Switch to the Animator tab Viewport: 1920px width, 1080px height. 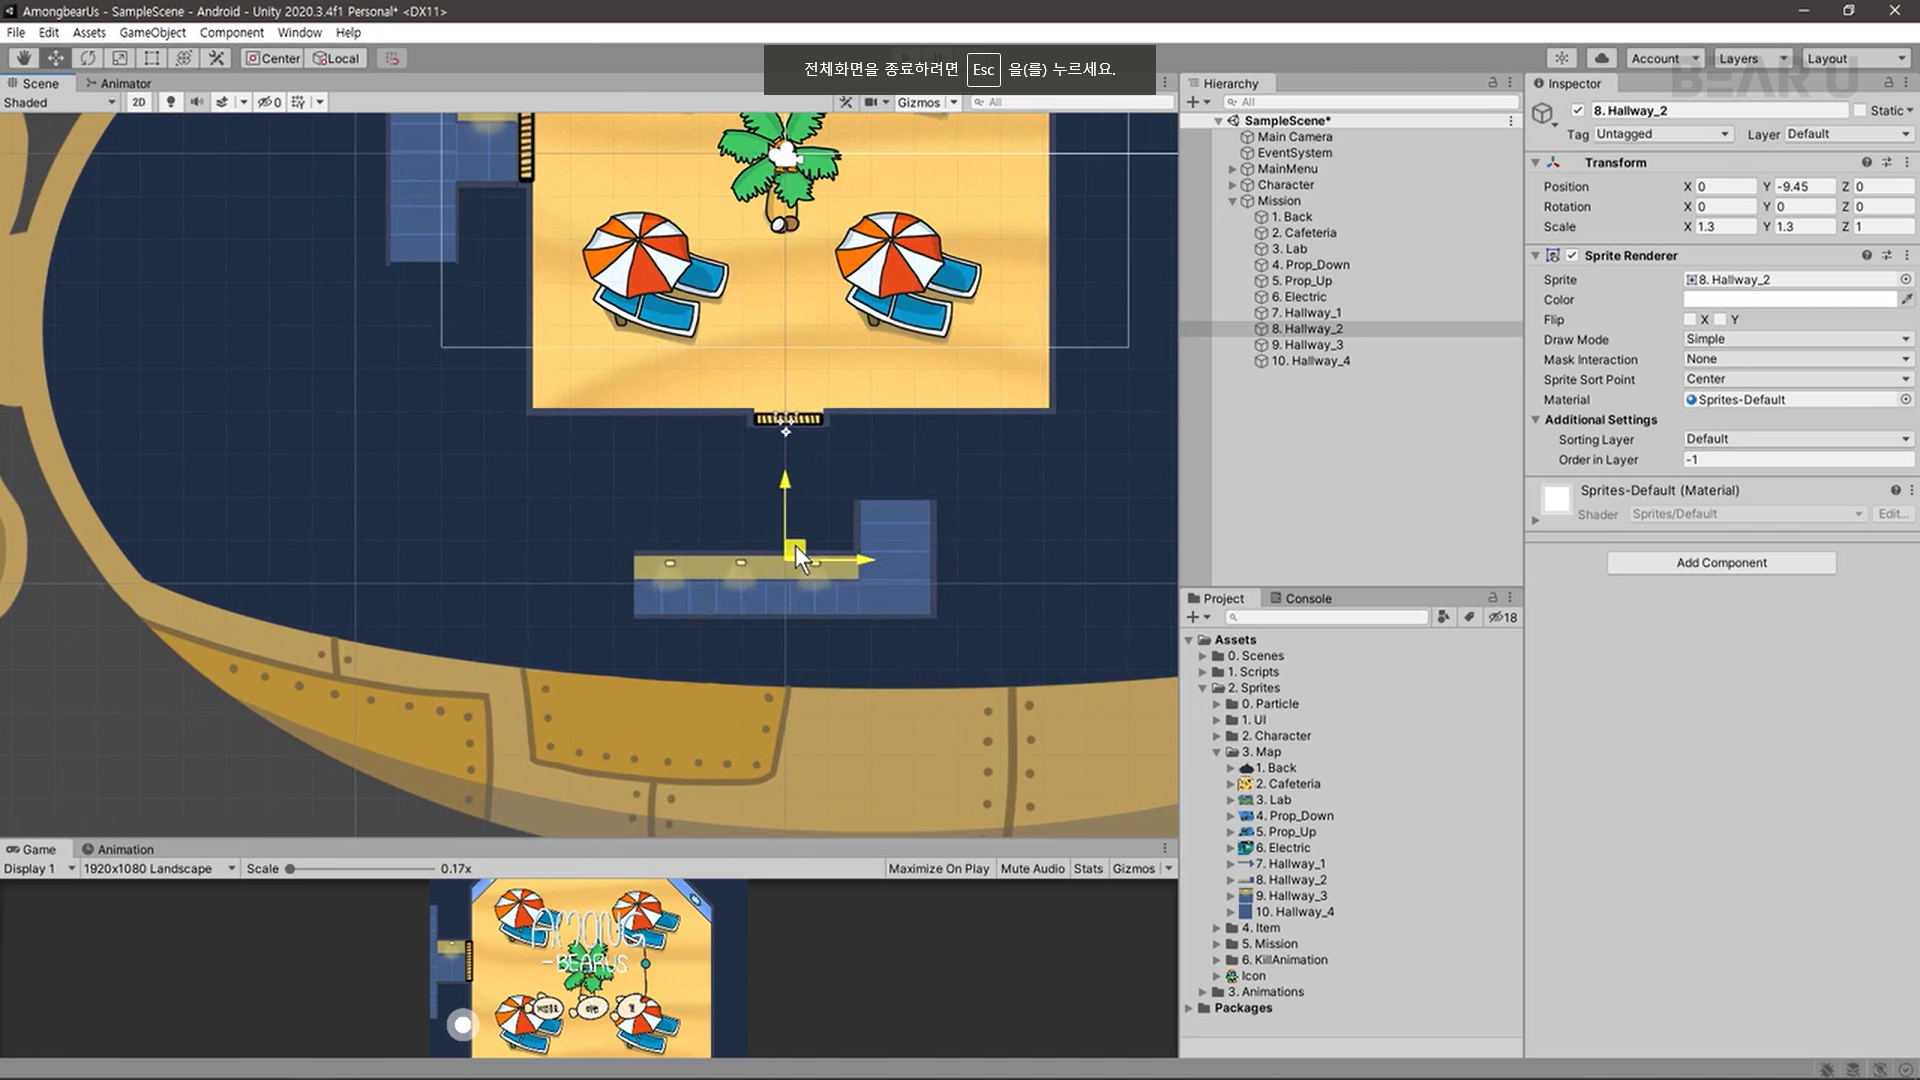pos(119,83)
